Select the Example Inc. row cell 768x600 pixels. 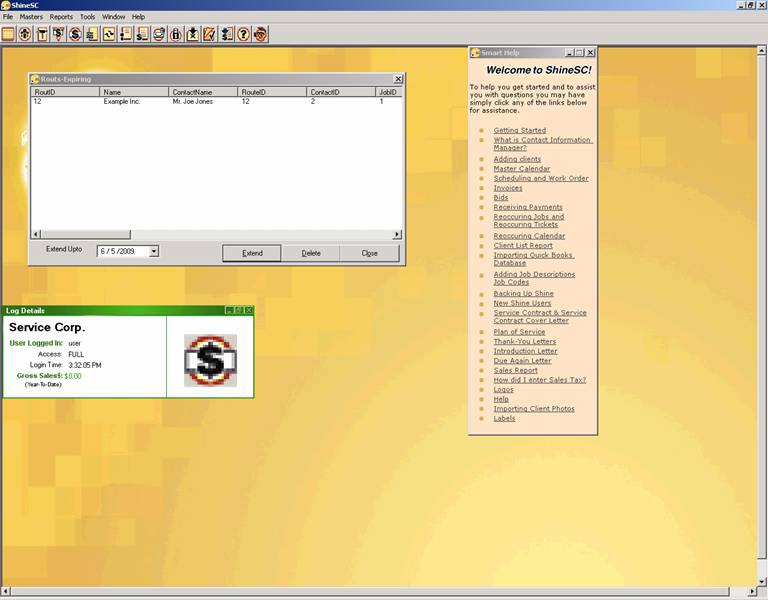pyautogui.click(x=122, y=101)
